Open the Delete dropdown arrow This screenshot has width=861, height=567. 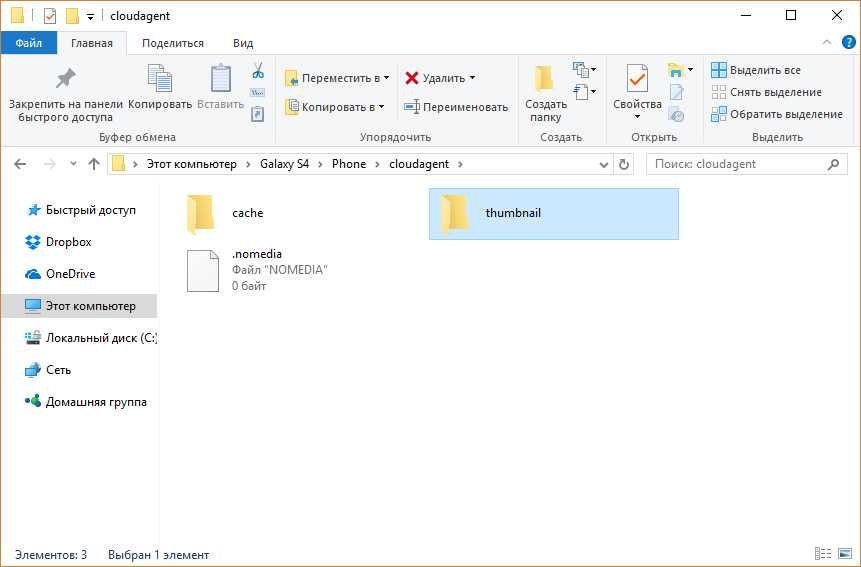472,78
